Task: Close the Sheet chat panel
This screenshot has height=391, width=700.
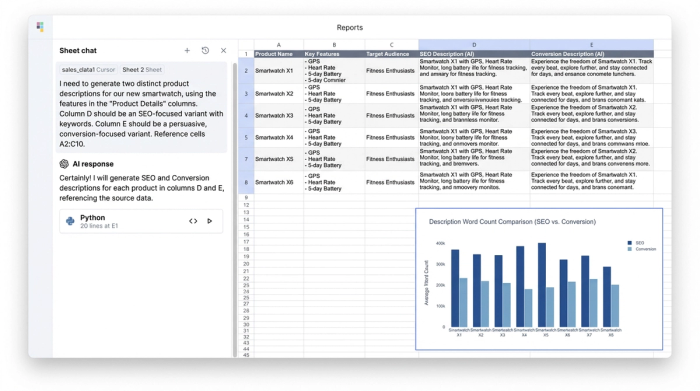Action: point(223,50)
